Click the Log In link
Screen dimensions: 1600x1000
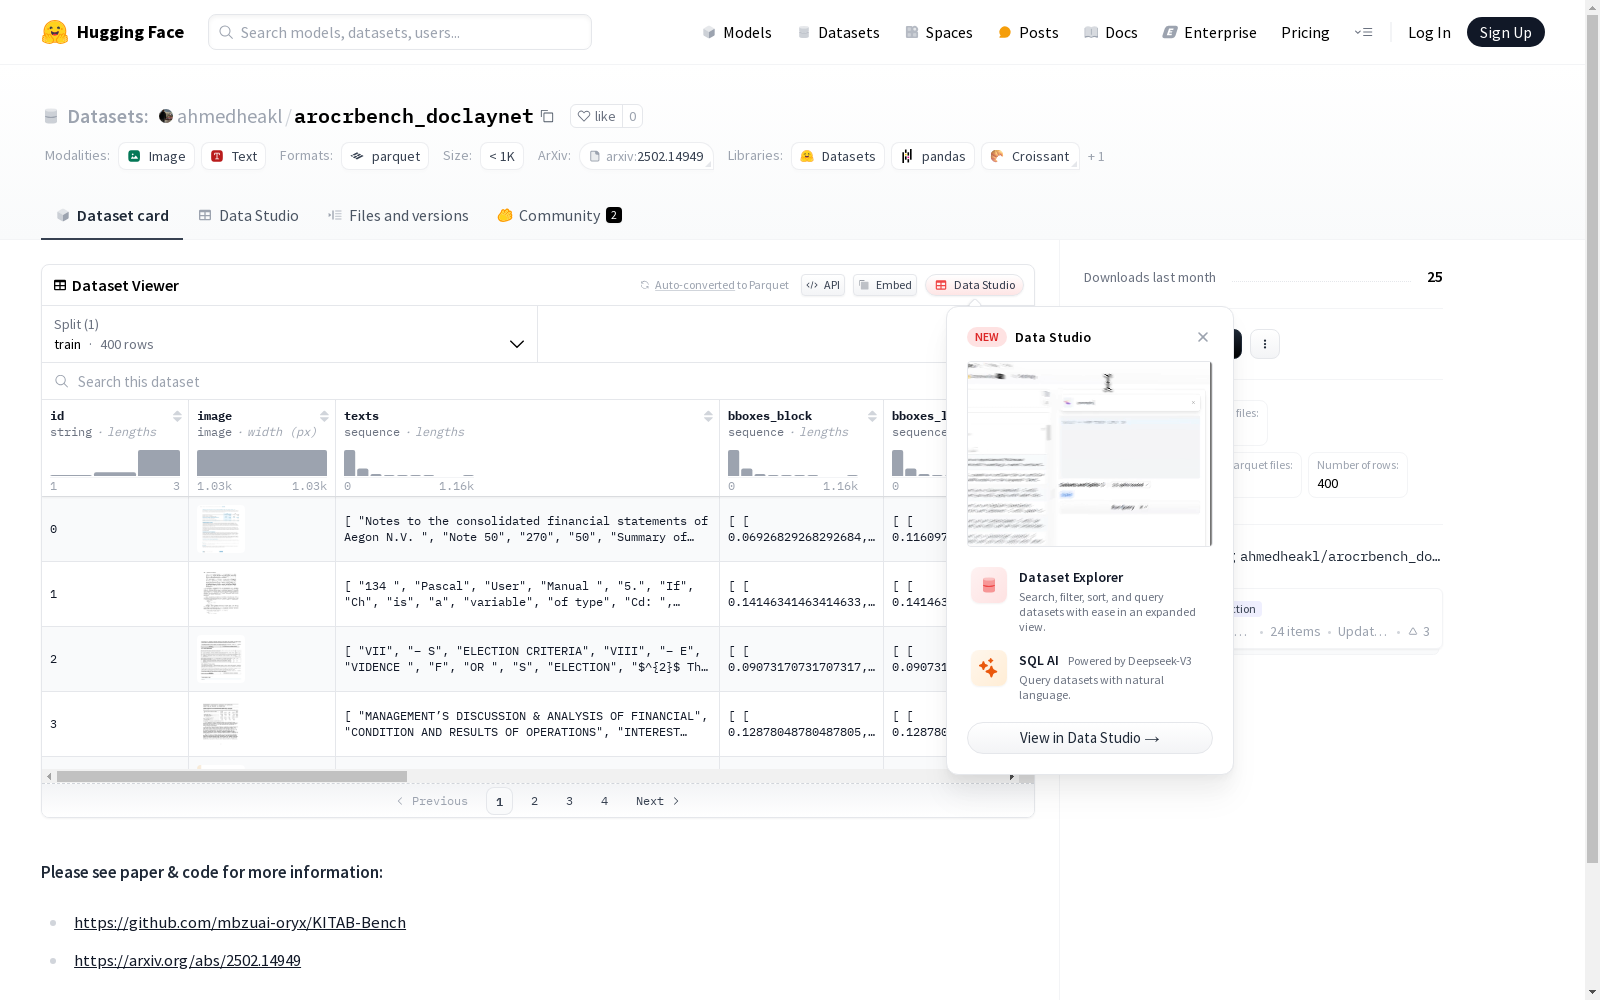tap(1429, 32)
